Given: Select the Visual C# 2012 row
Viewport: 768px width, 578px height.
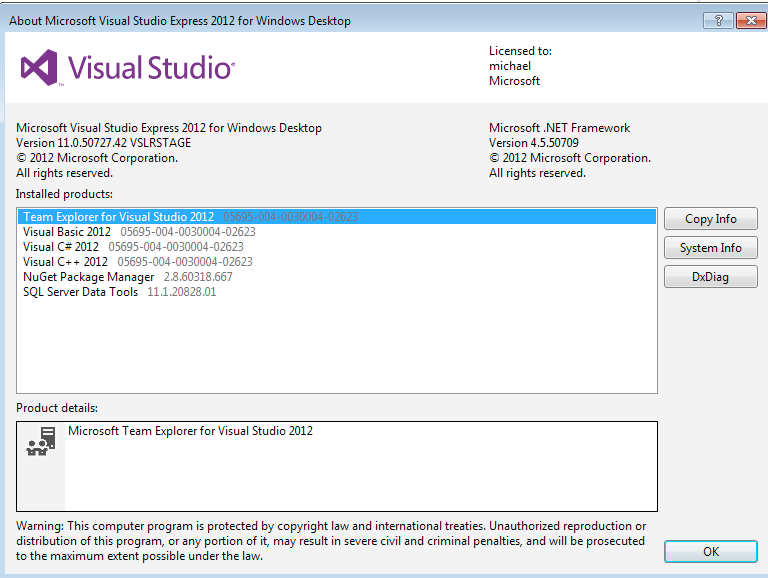Looking at the screenshot, I should click(337, 246).
